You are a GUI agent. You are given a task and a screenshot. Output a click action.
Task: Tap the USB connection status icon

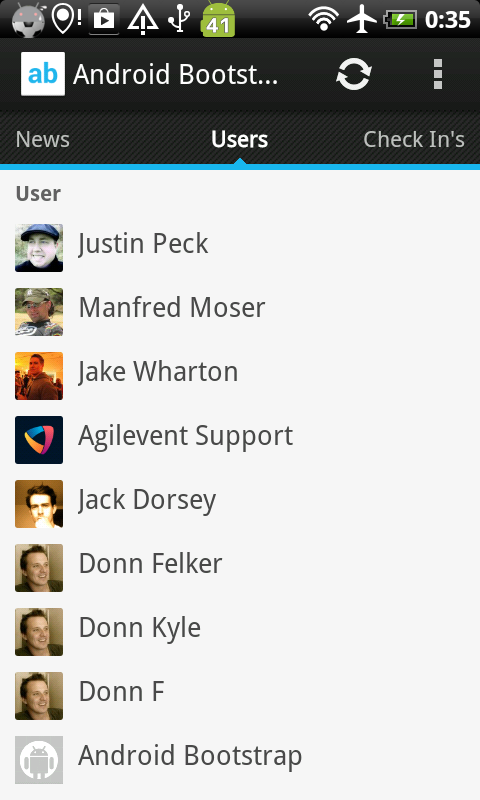coord(179,19)
